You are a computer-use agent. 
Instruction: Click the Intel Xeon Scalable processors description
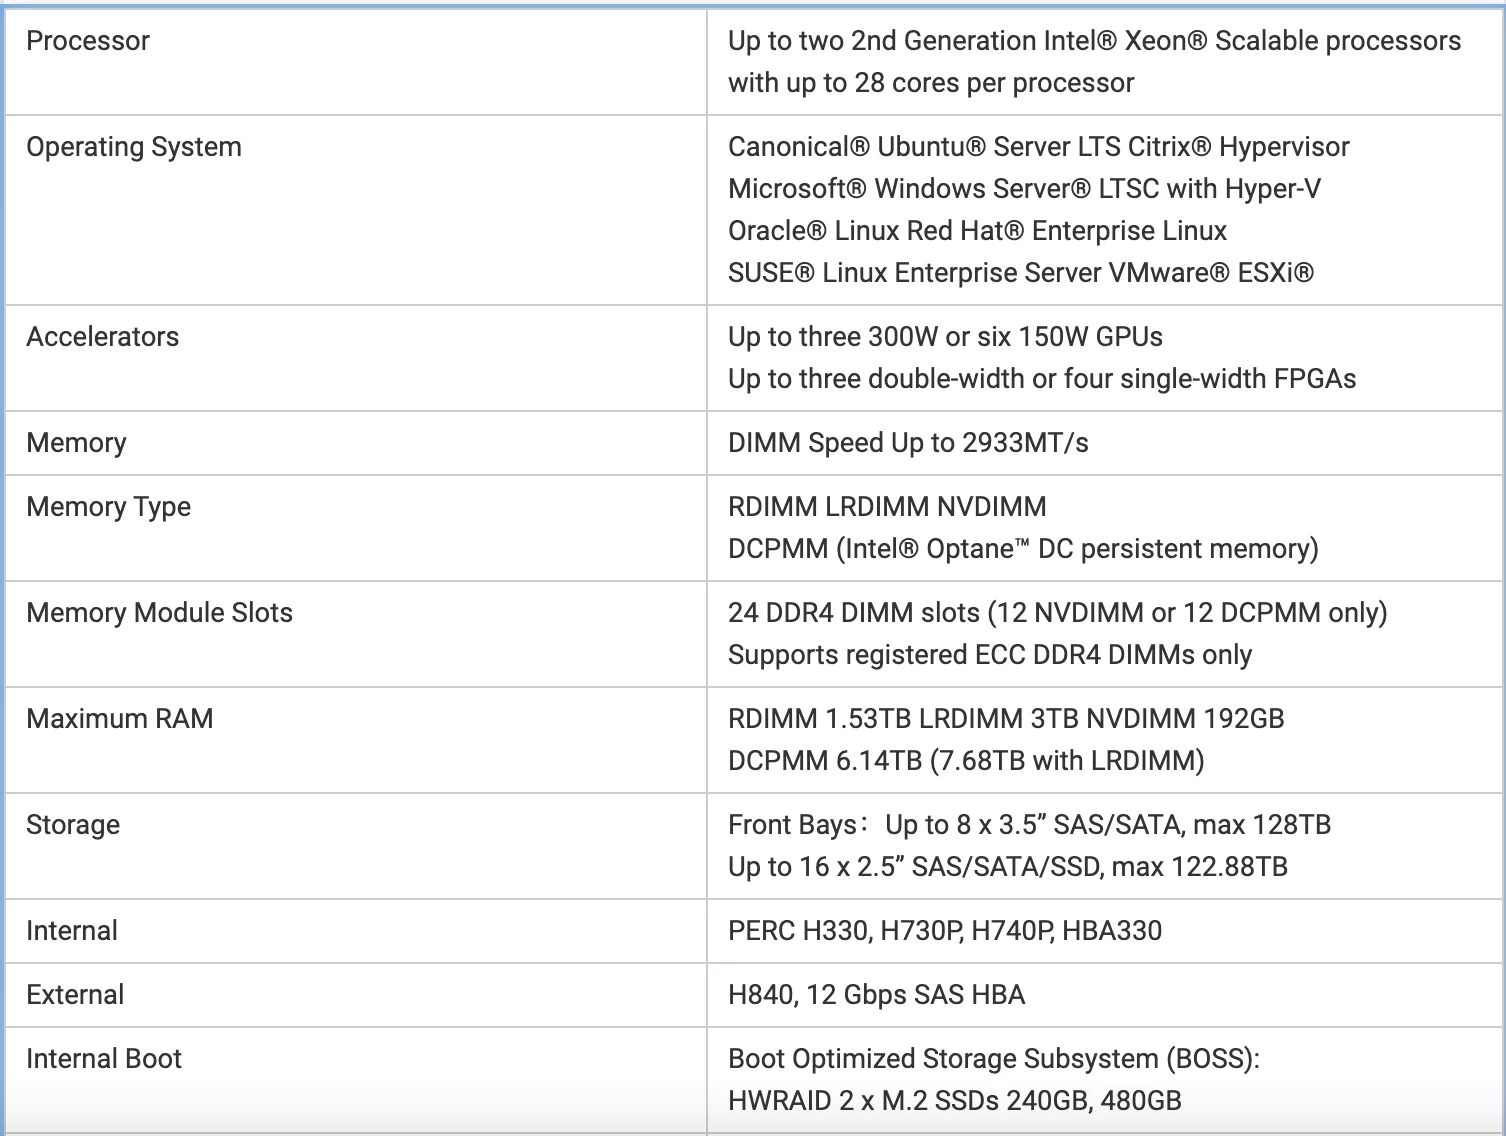point(1093,41)
